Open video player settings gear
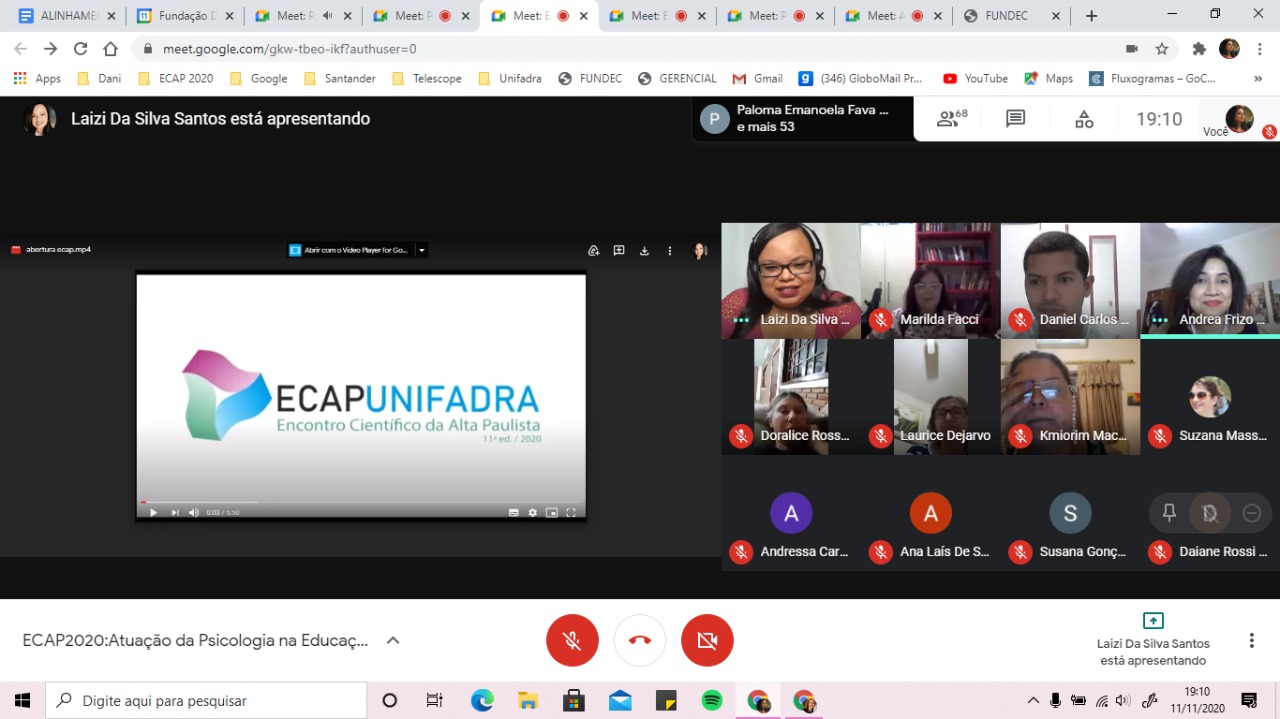 533,512
